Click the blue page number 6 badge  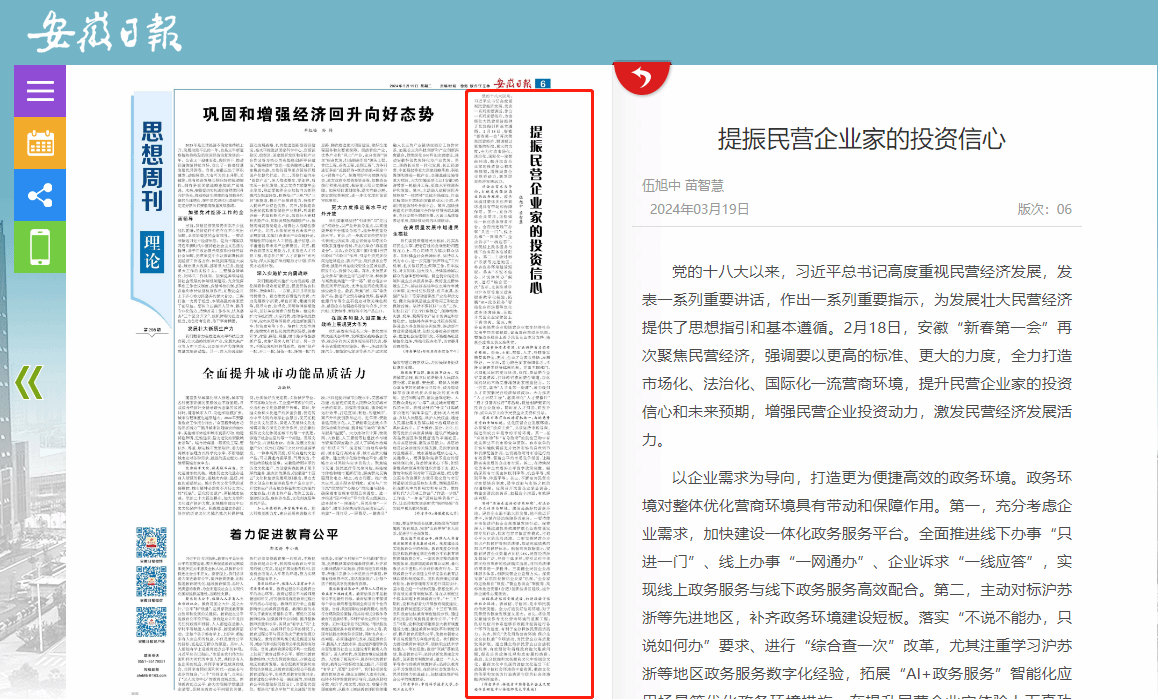click(x=541, y=84)
